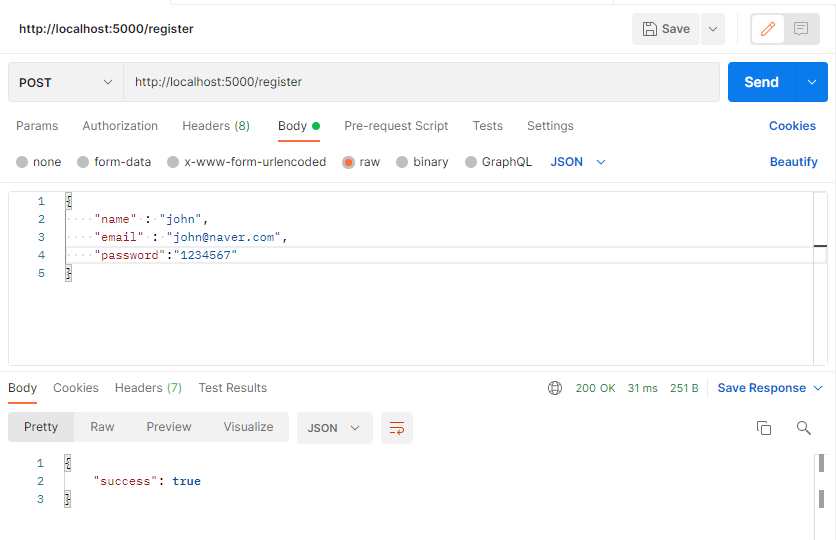Viewport: 836px width, 540px height.
Task: Click the 200 OK status text
Action: pyautogui.click(x=595, y=388)
